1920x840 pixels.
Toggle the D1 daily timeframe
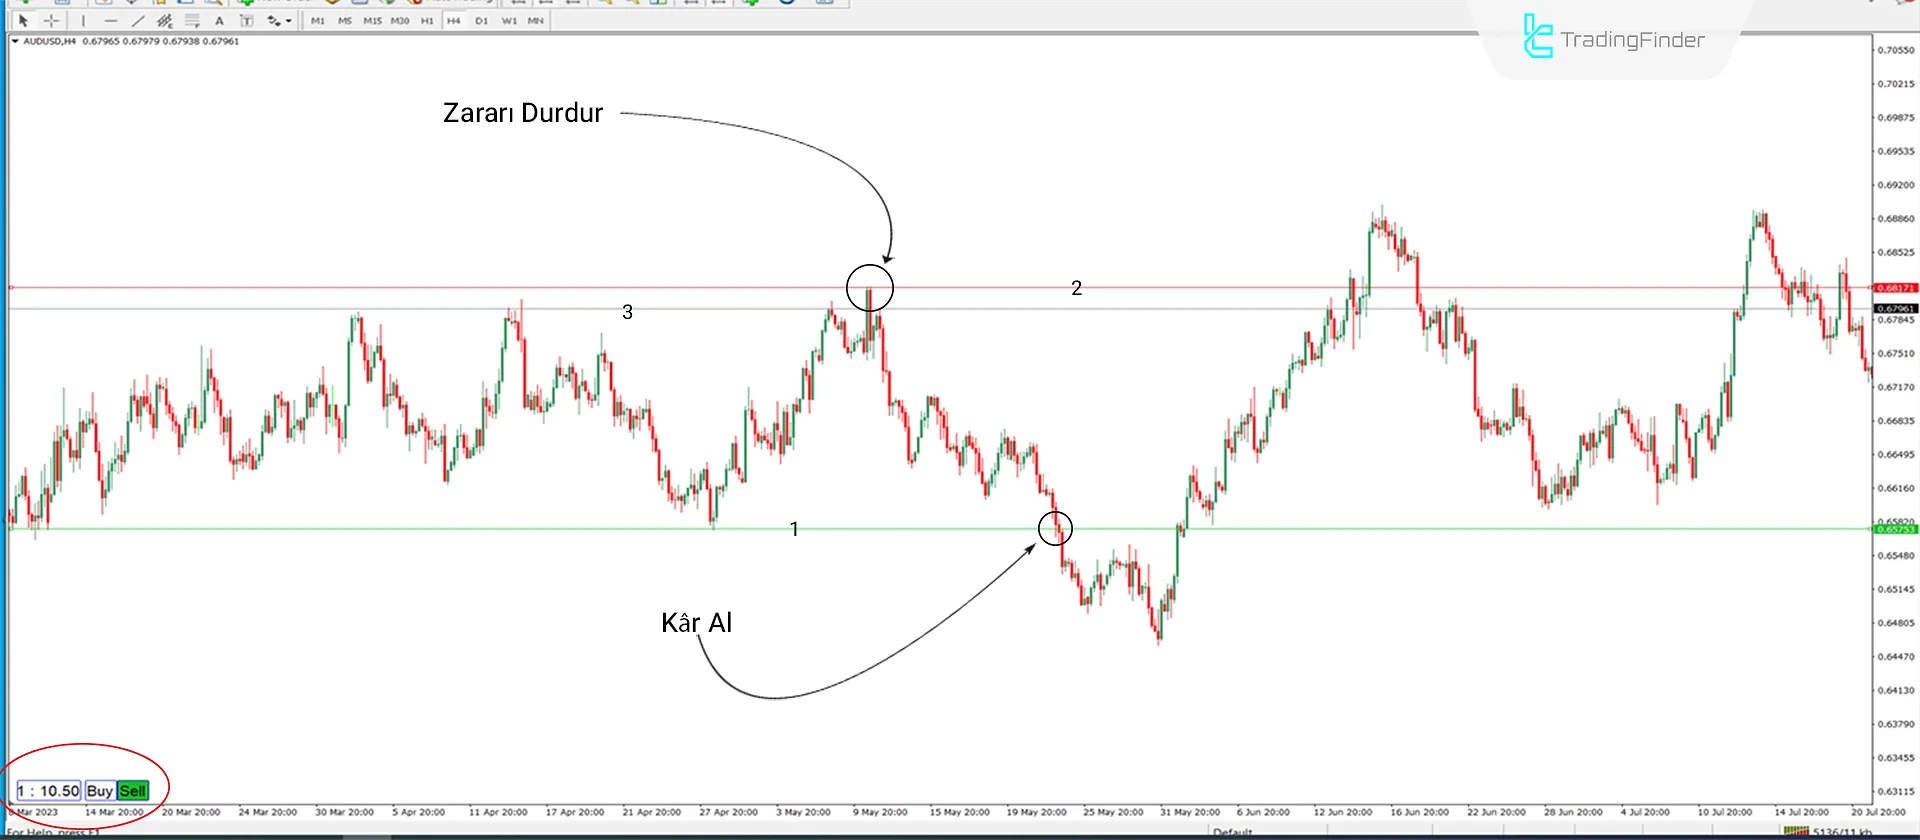pyautogui.click(x=482, y=21)
